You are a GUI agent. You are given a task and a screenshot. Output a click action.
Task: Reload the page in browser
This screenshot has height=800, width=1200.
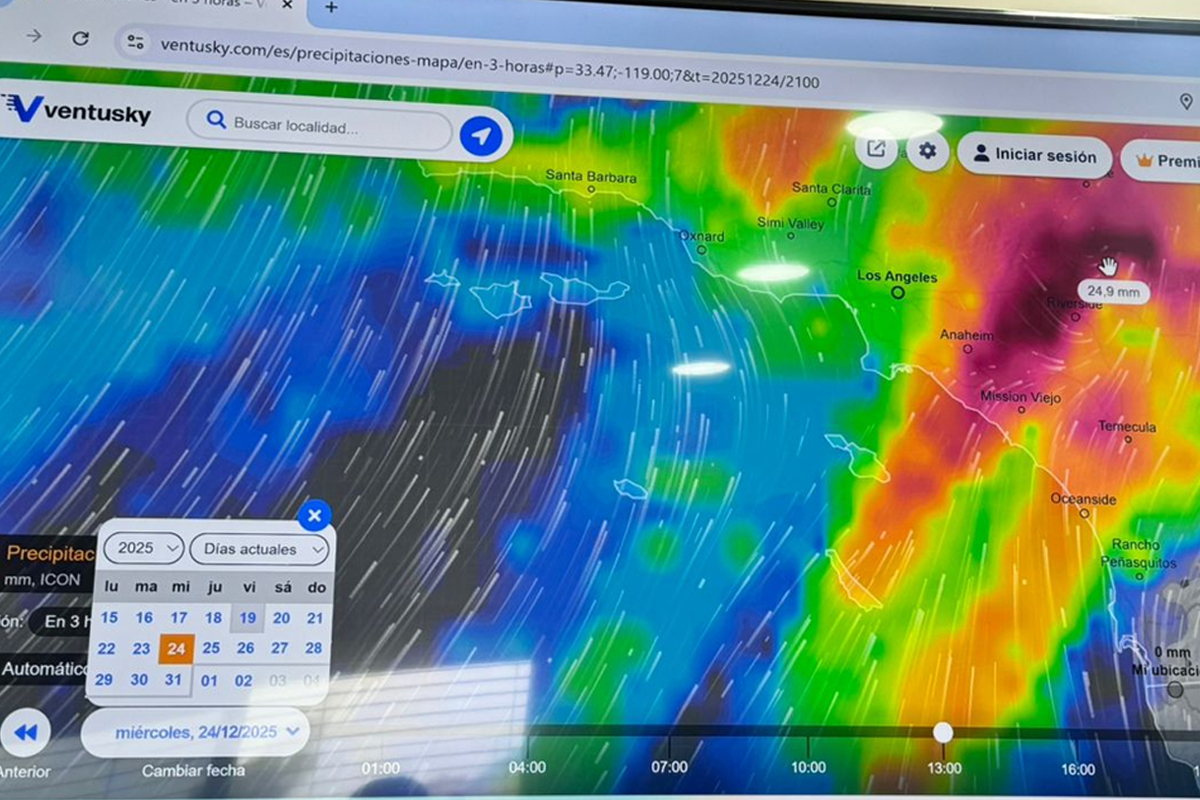coord(81,38)
